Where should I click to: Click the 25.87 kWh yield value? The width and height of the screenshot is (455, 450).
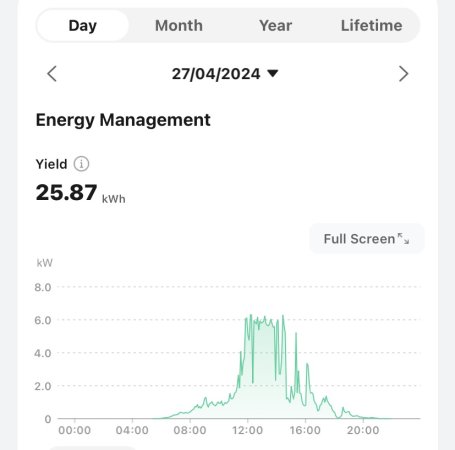coord(80,193)
